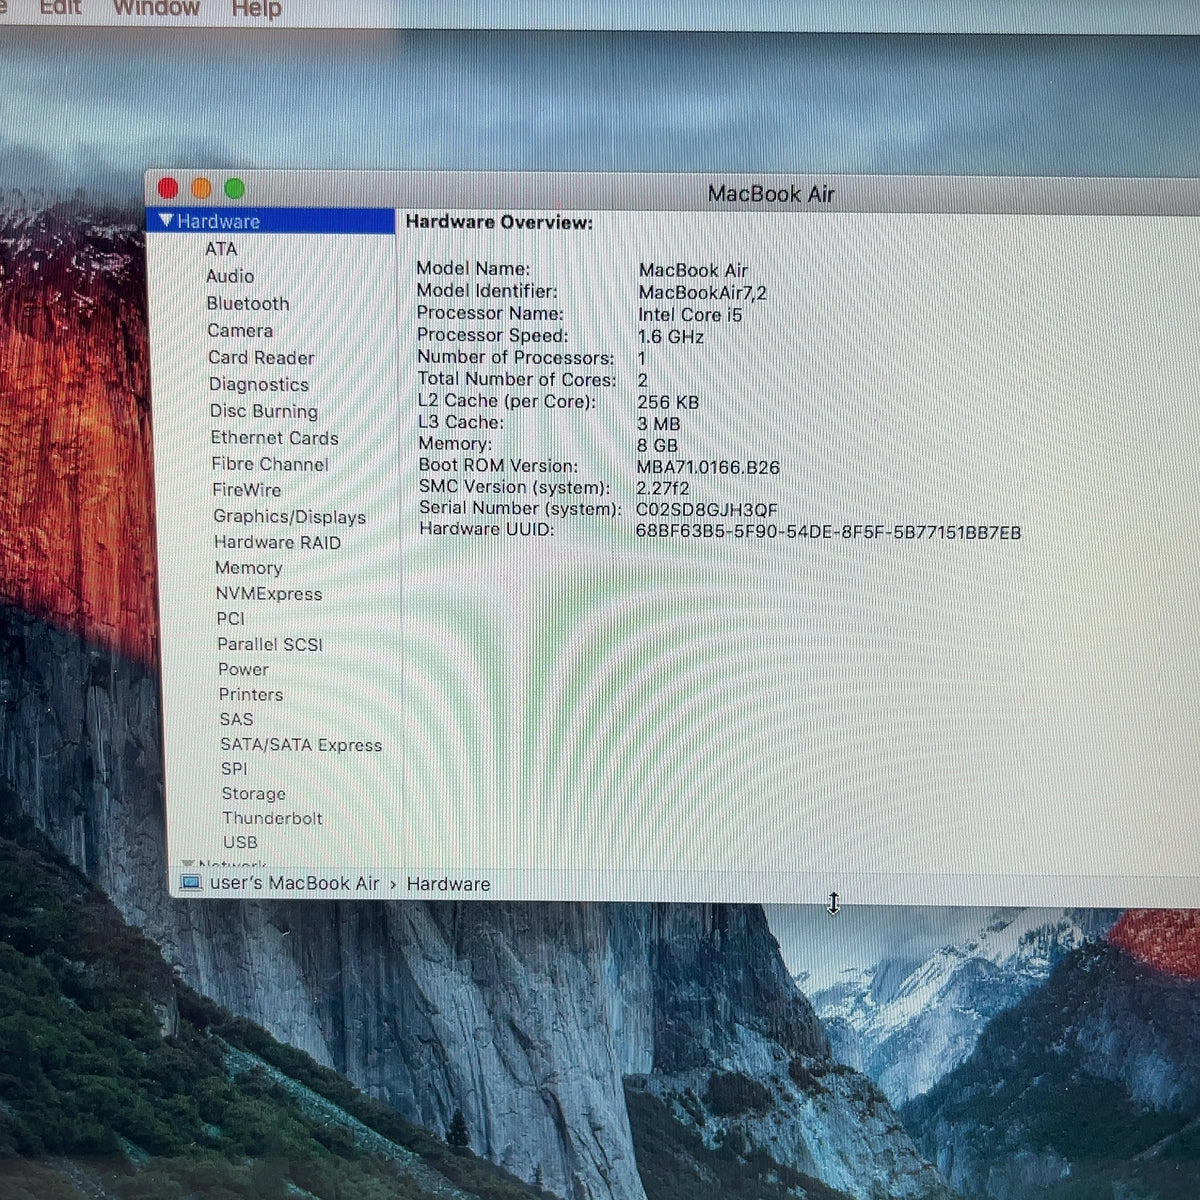Select Memory in hardware list
Viewport: 1200px width, 1200px height.
click(x=248, y=568)
